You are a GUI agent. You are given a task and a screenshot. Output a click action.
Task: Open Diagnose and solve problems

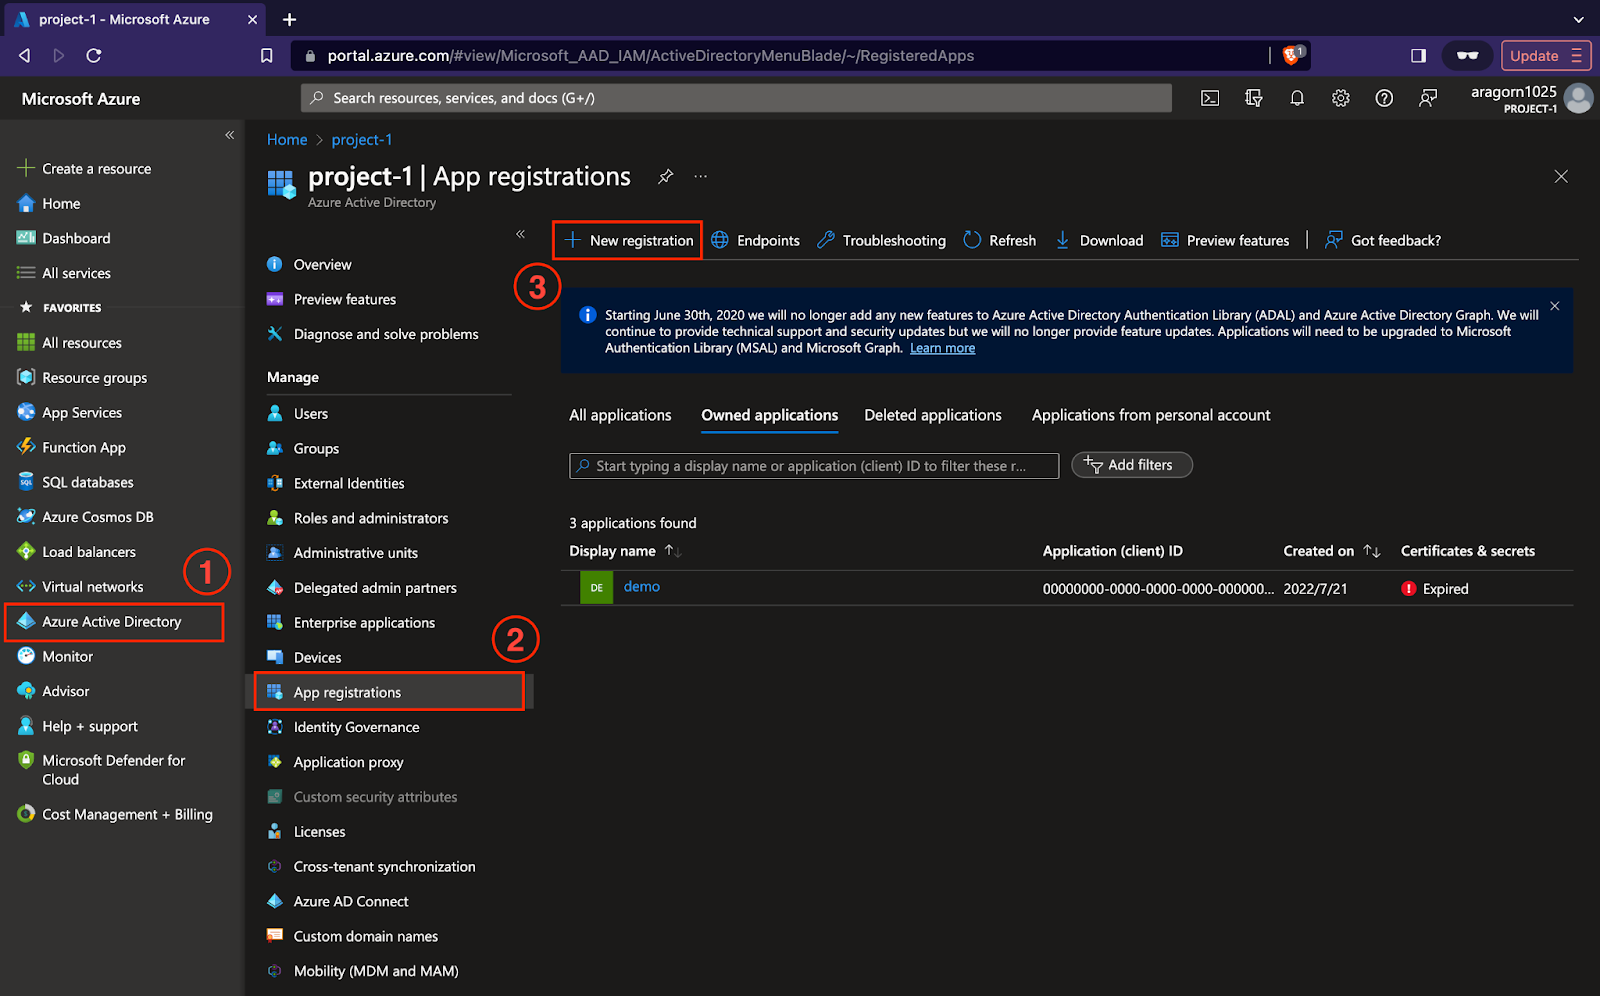[372, 334]
